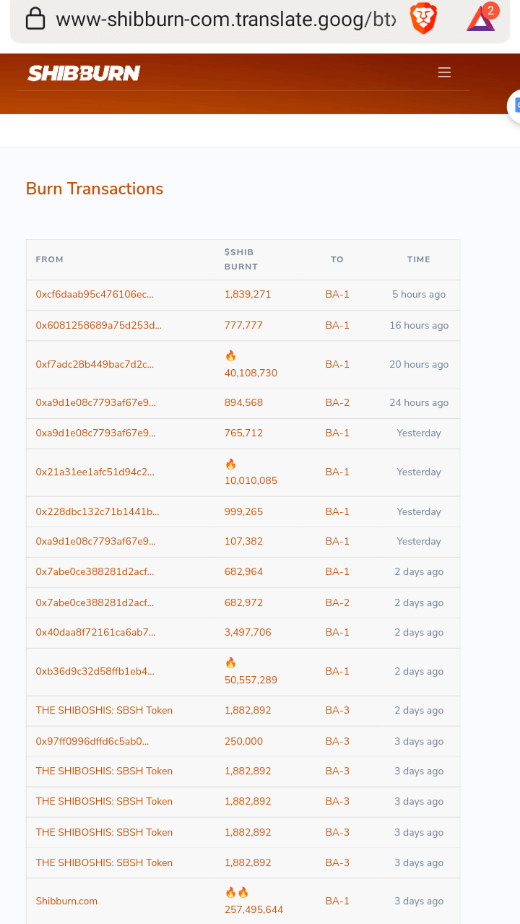Click the '5 hours ago' time

(419, 295)
